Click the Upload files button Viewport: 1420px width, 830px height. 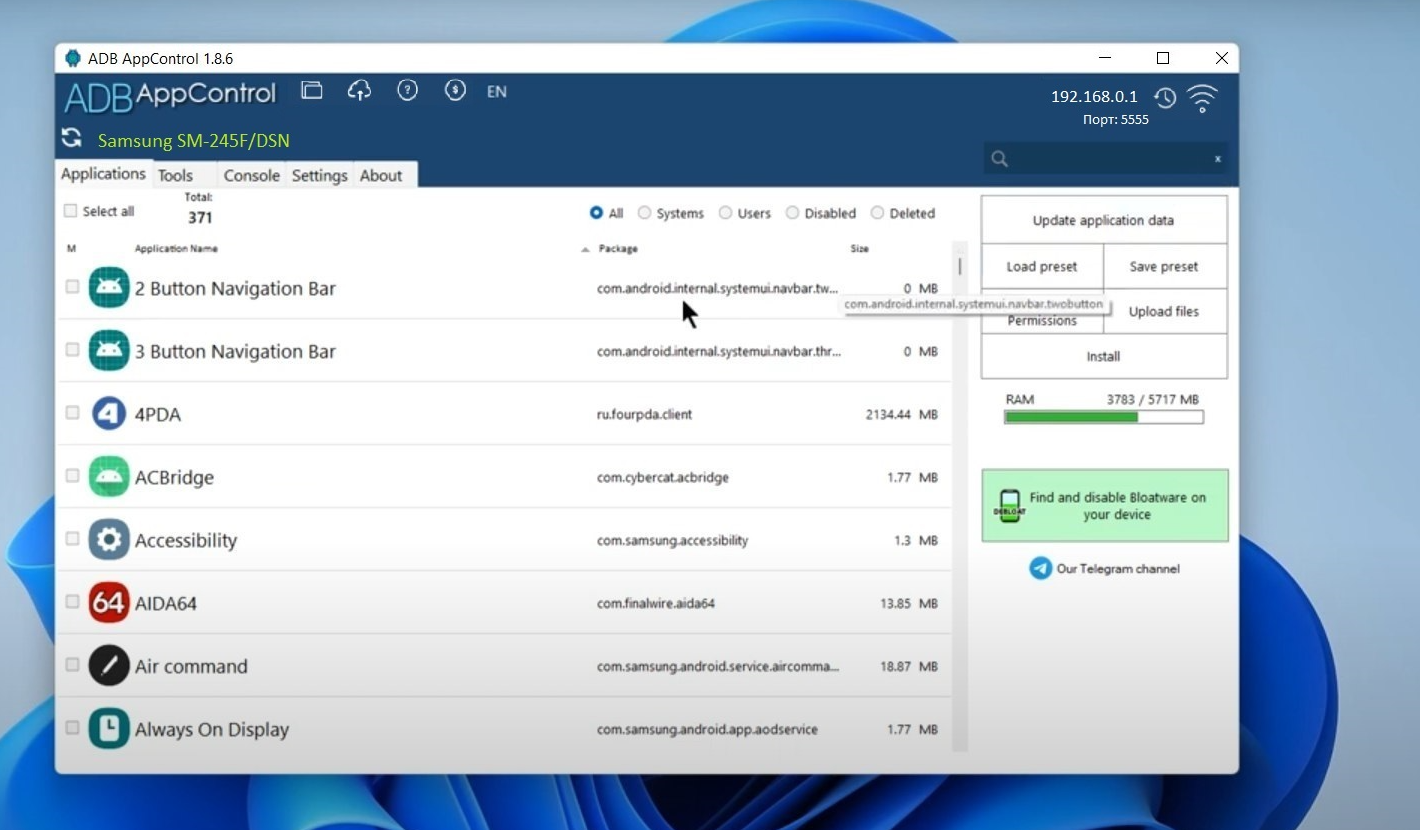click(1164, 312)
